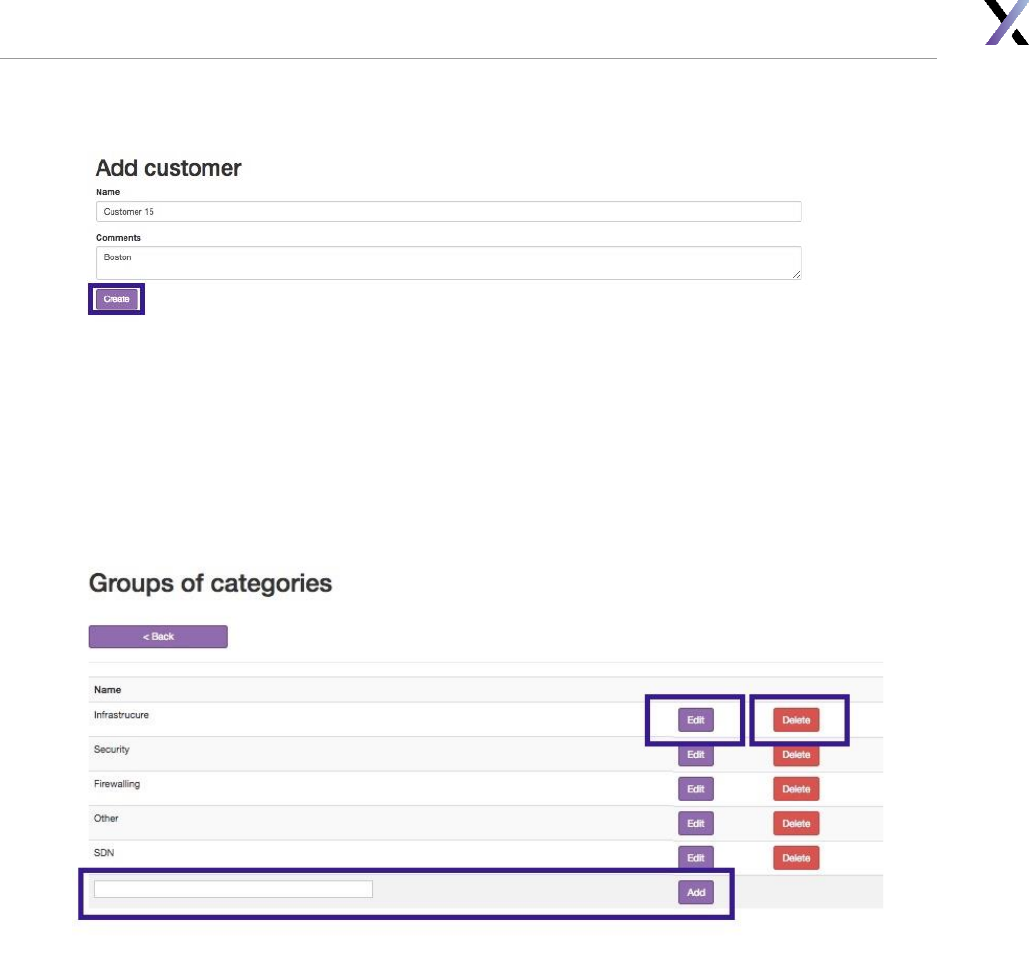Screen dimensions: 1029x966
Task: Click inside the Comments text area
Action: pos(448,263)
